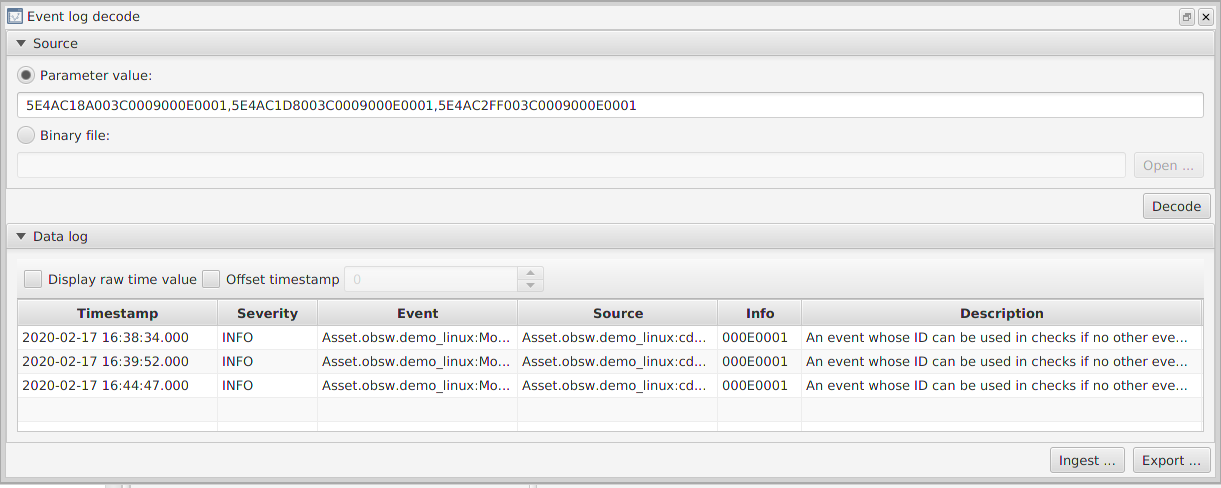Select the Parameter value radio button
The width and height of the screenshot is (1221, 488).
click(x=26, y=75)
